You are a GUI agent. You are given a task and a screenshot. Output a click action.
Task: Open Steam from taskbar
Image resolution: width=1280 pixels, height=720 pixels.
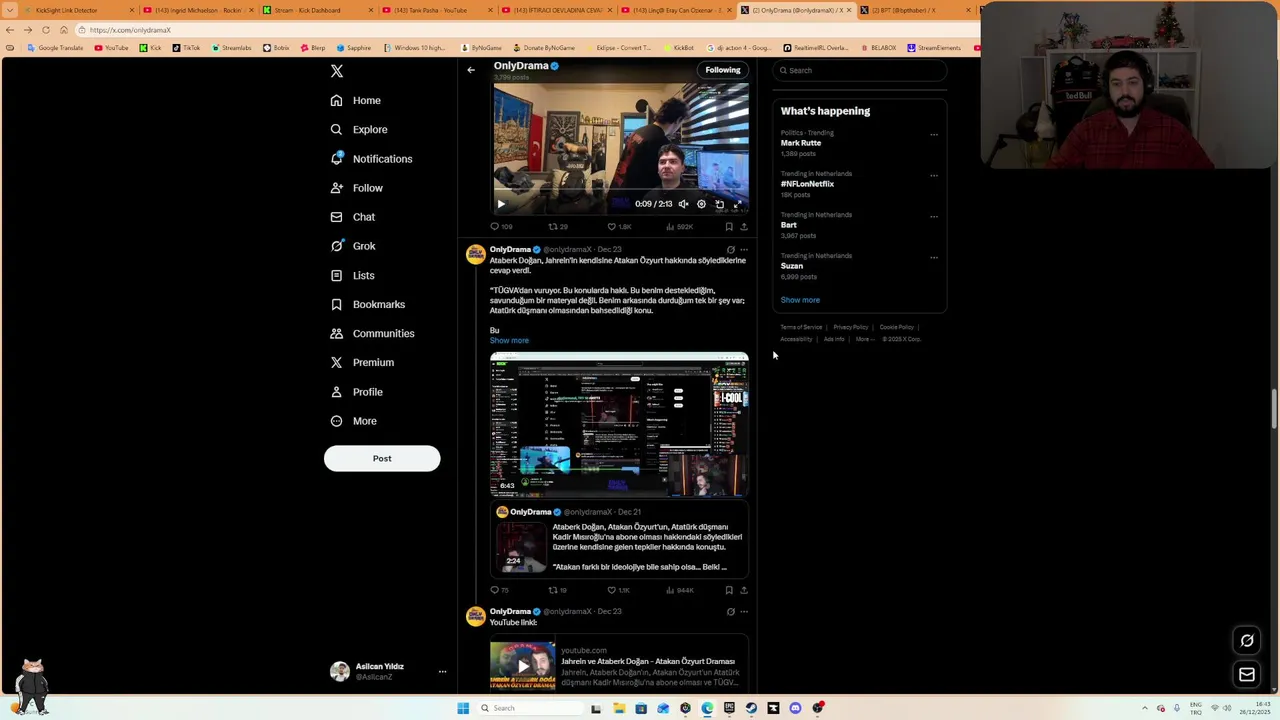pyautogui.click(x=751, y=708)
